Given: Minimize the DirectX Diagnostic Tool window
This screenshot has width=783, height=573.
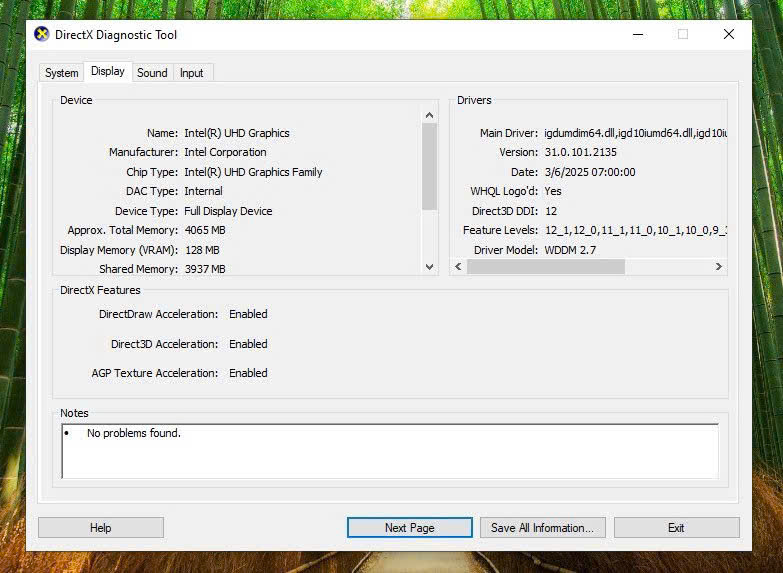Looking at the screenshot, I should 637,34.
